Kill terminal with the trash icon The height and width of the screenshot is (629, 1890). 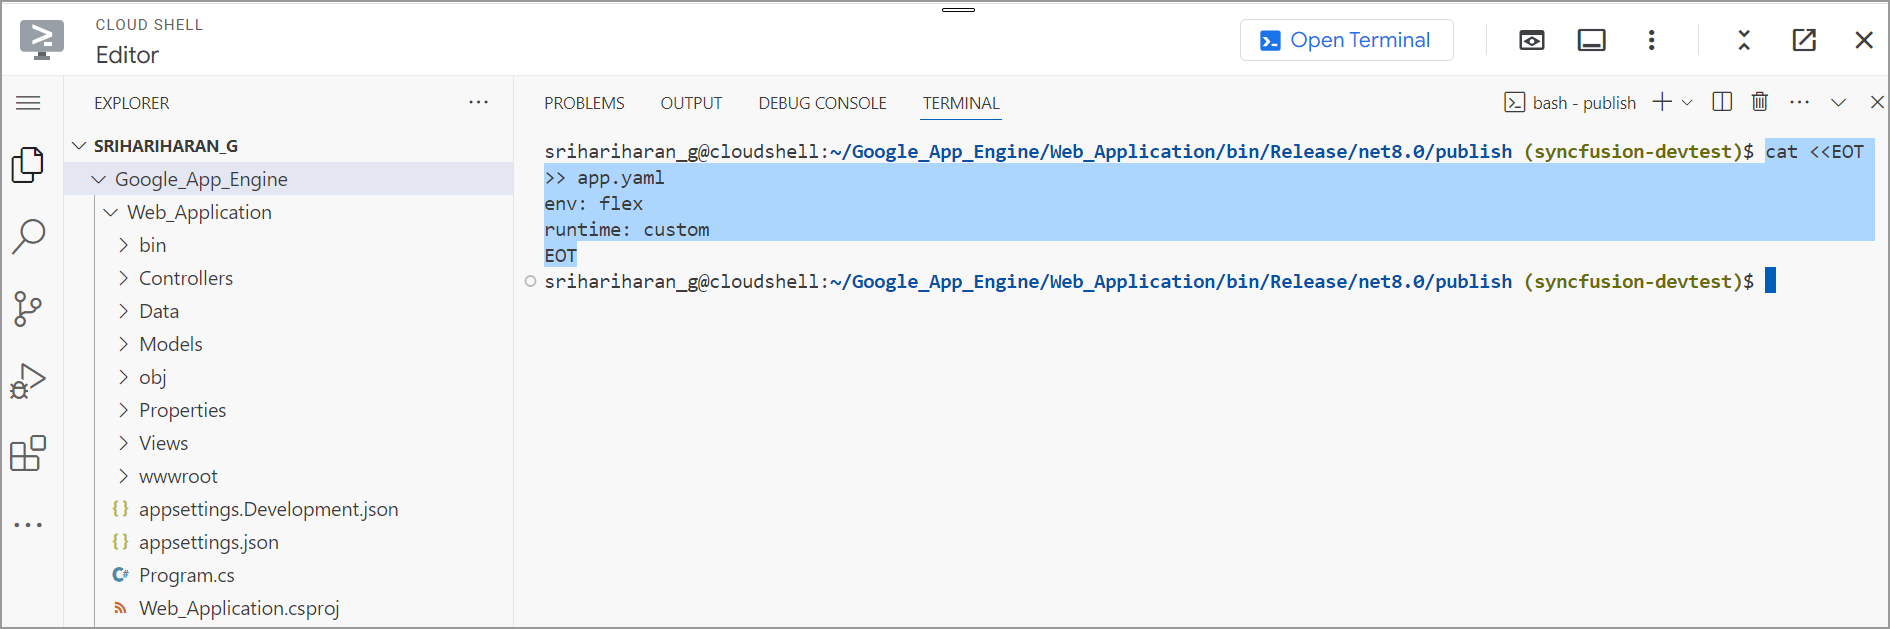1760,102
